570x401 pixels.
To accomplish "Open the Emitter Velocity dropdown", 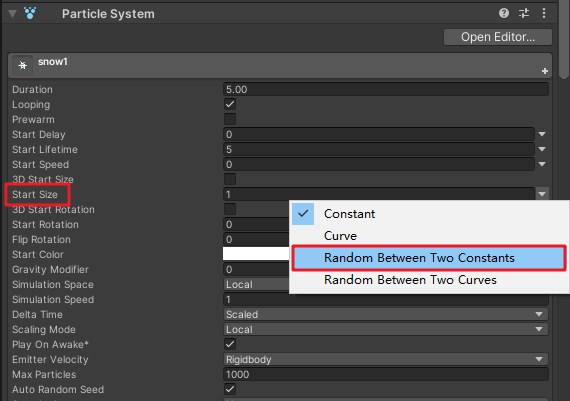I will 386,359.
